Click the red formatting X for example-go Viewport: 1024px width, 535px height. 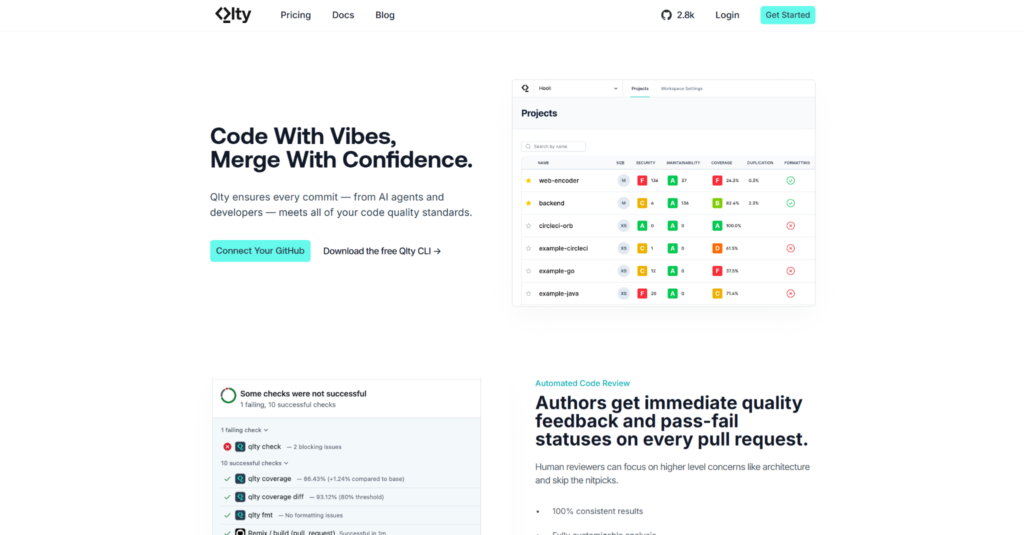pyautogui.click(x=790, y=270)
